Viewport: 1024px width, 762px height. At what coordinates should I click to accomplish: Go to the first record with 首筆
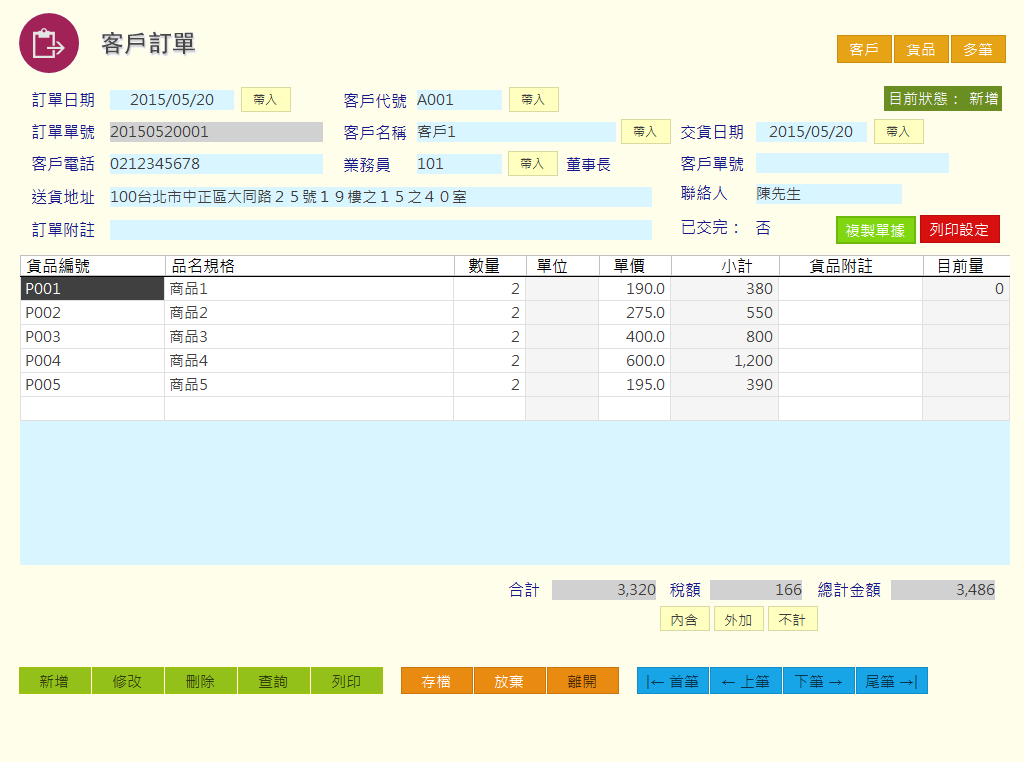coord(673,681)
